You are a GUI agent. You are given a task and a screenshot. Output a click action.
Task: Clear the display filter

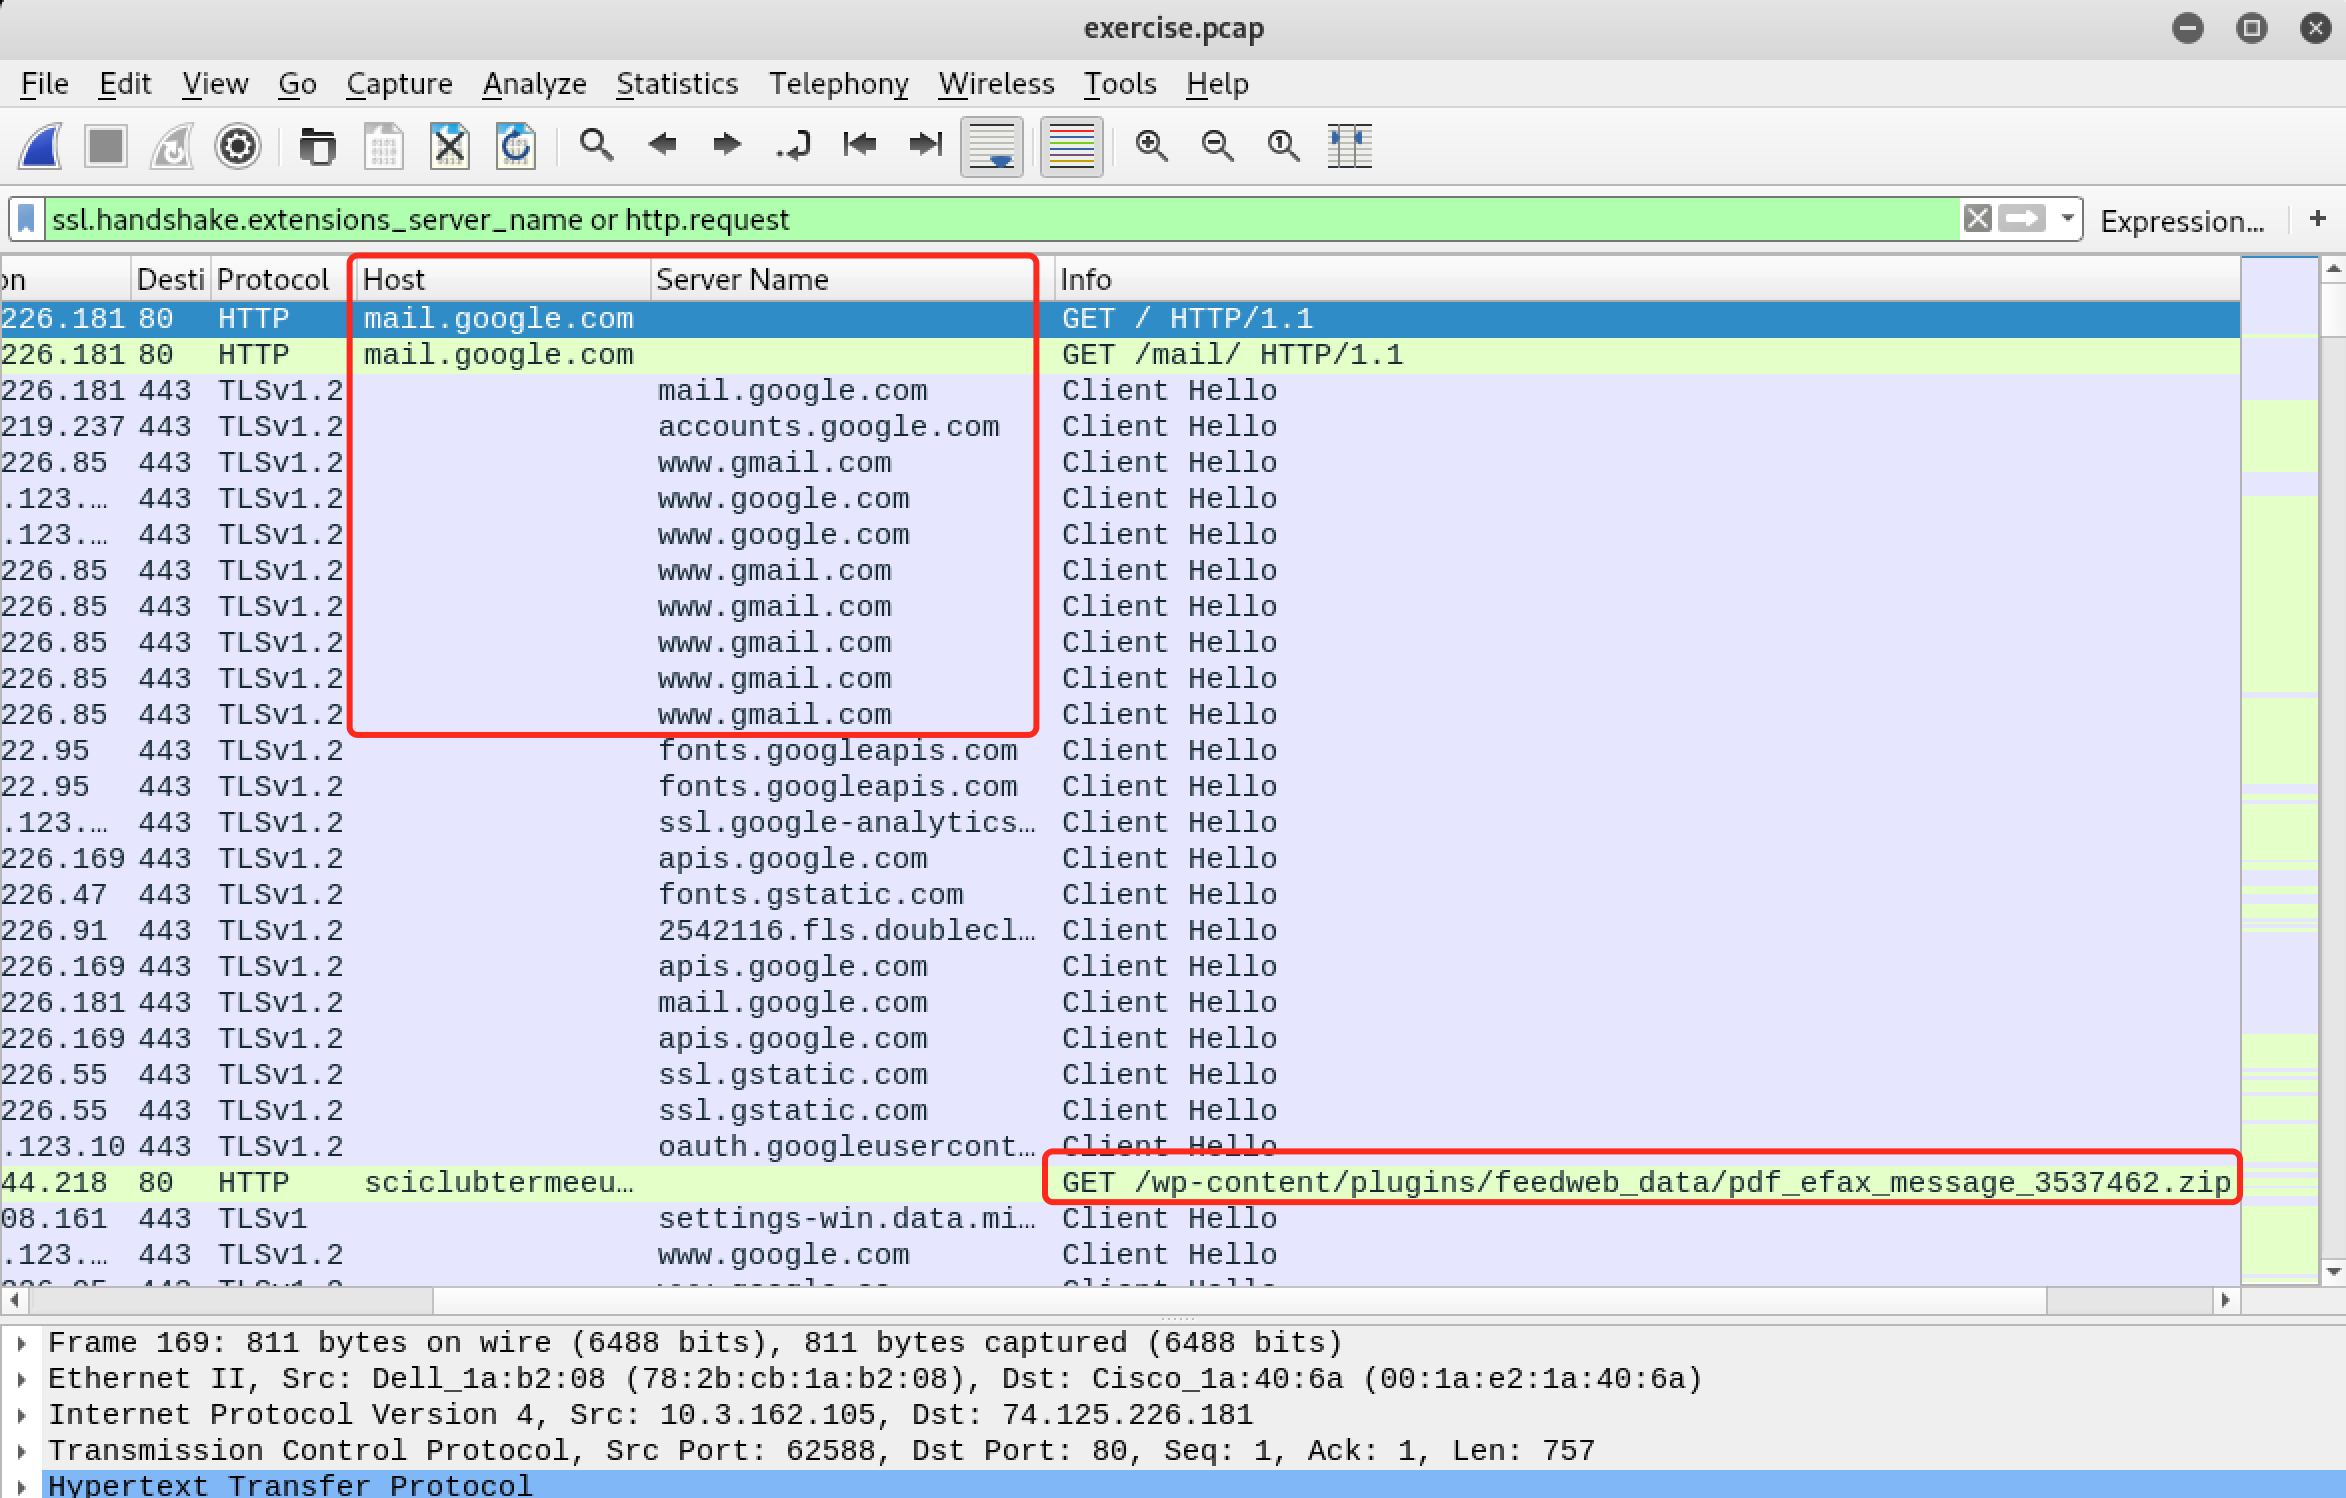[x=1977, y=218]
